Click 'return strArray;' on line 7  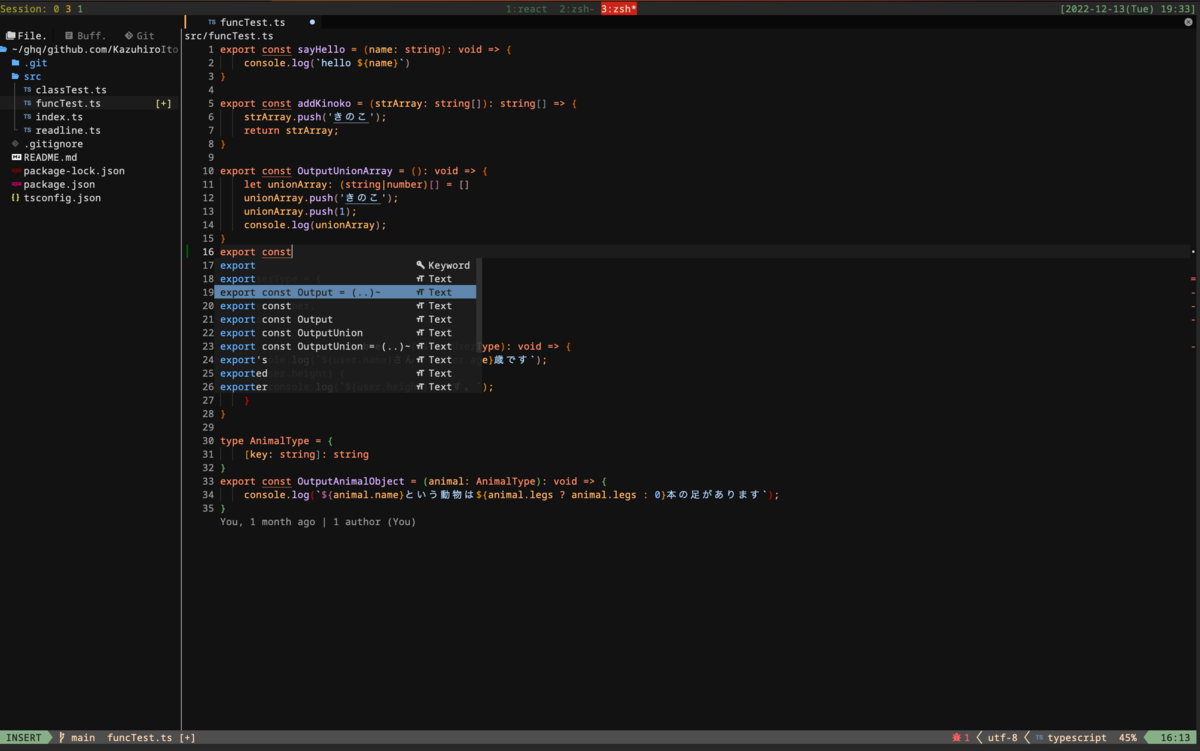click(x=291, y=130)
